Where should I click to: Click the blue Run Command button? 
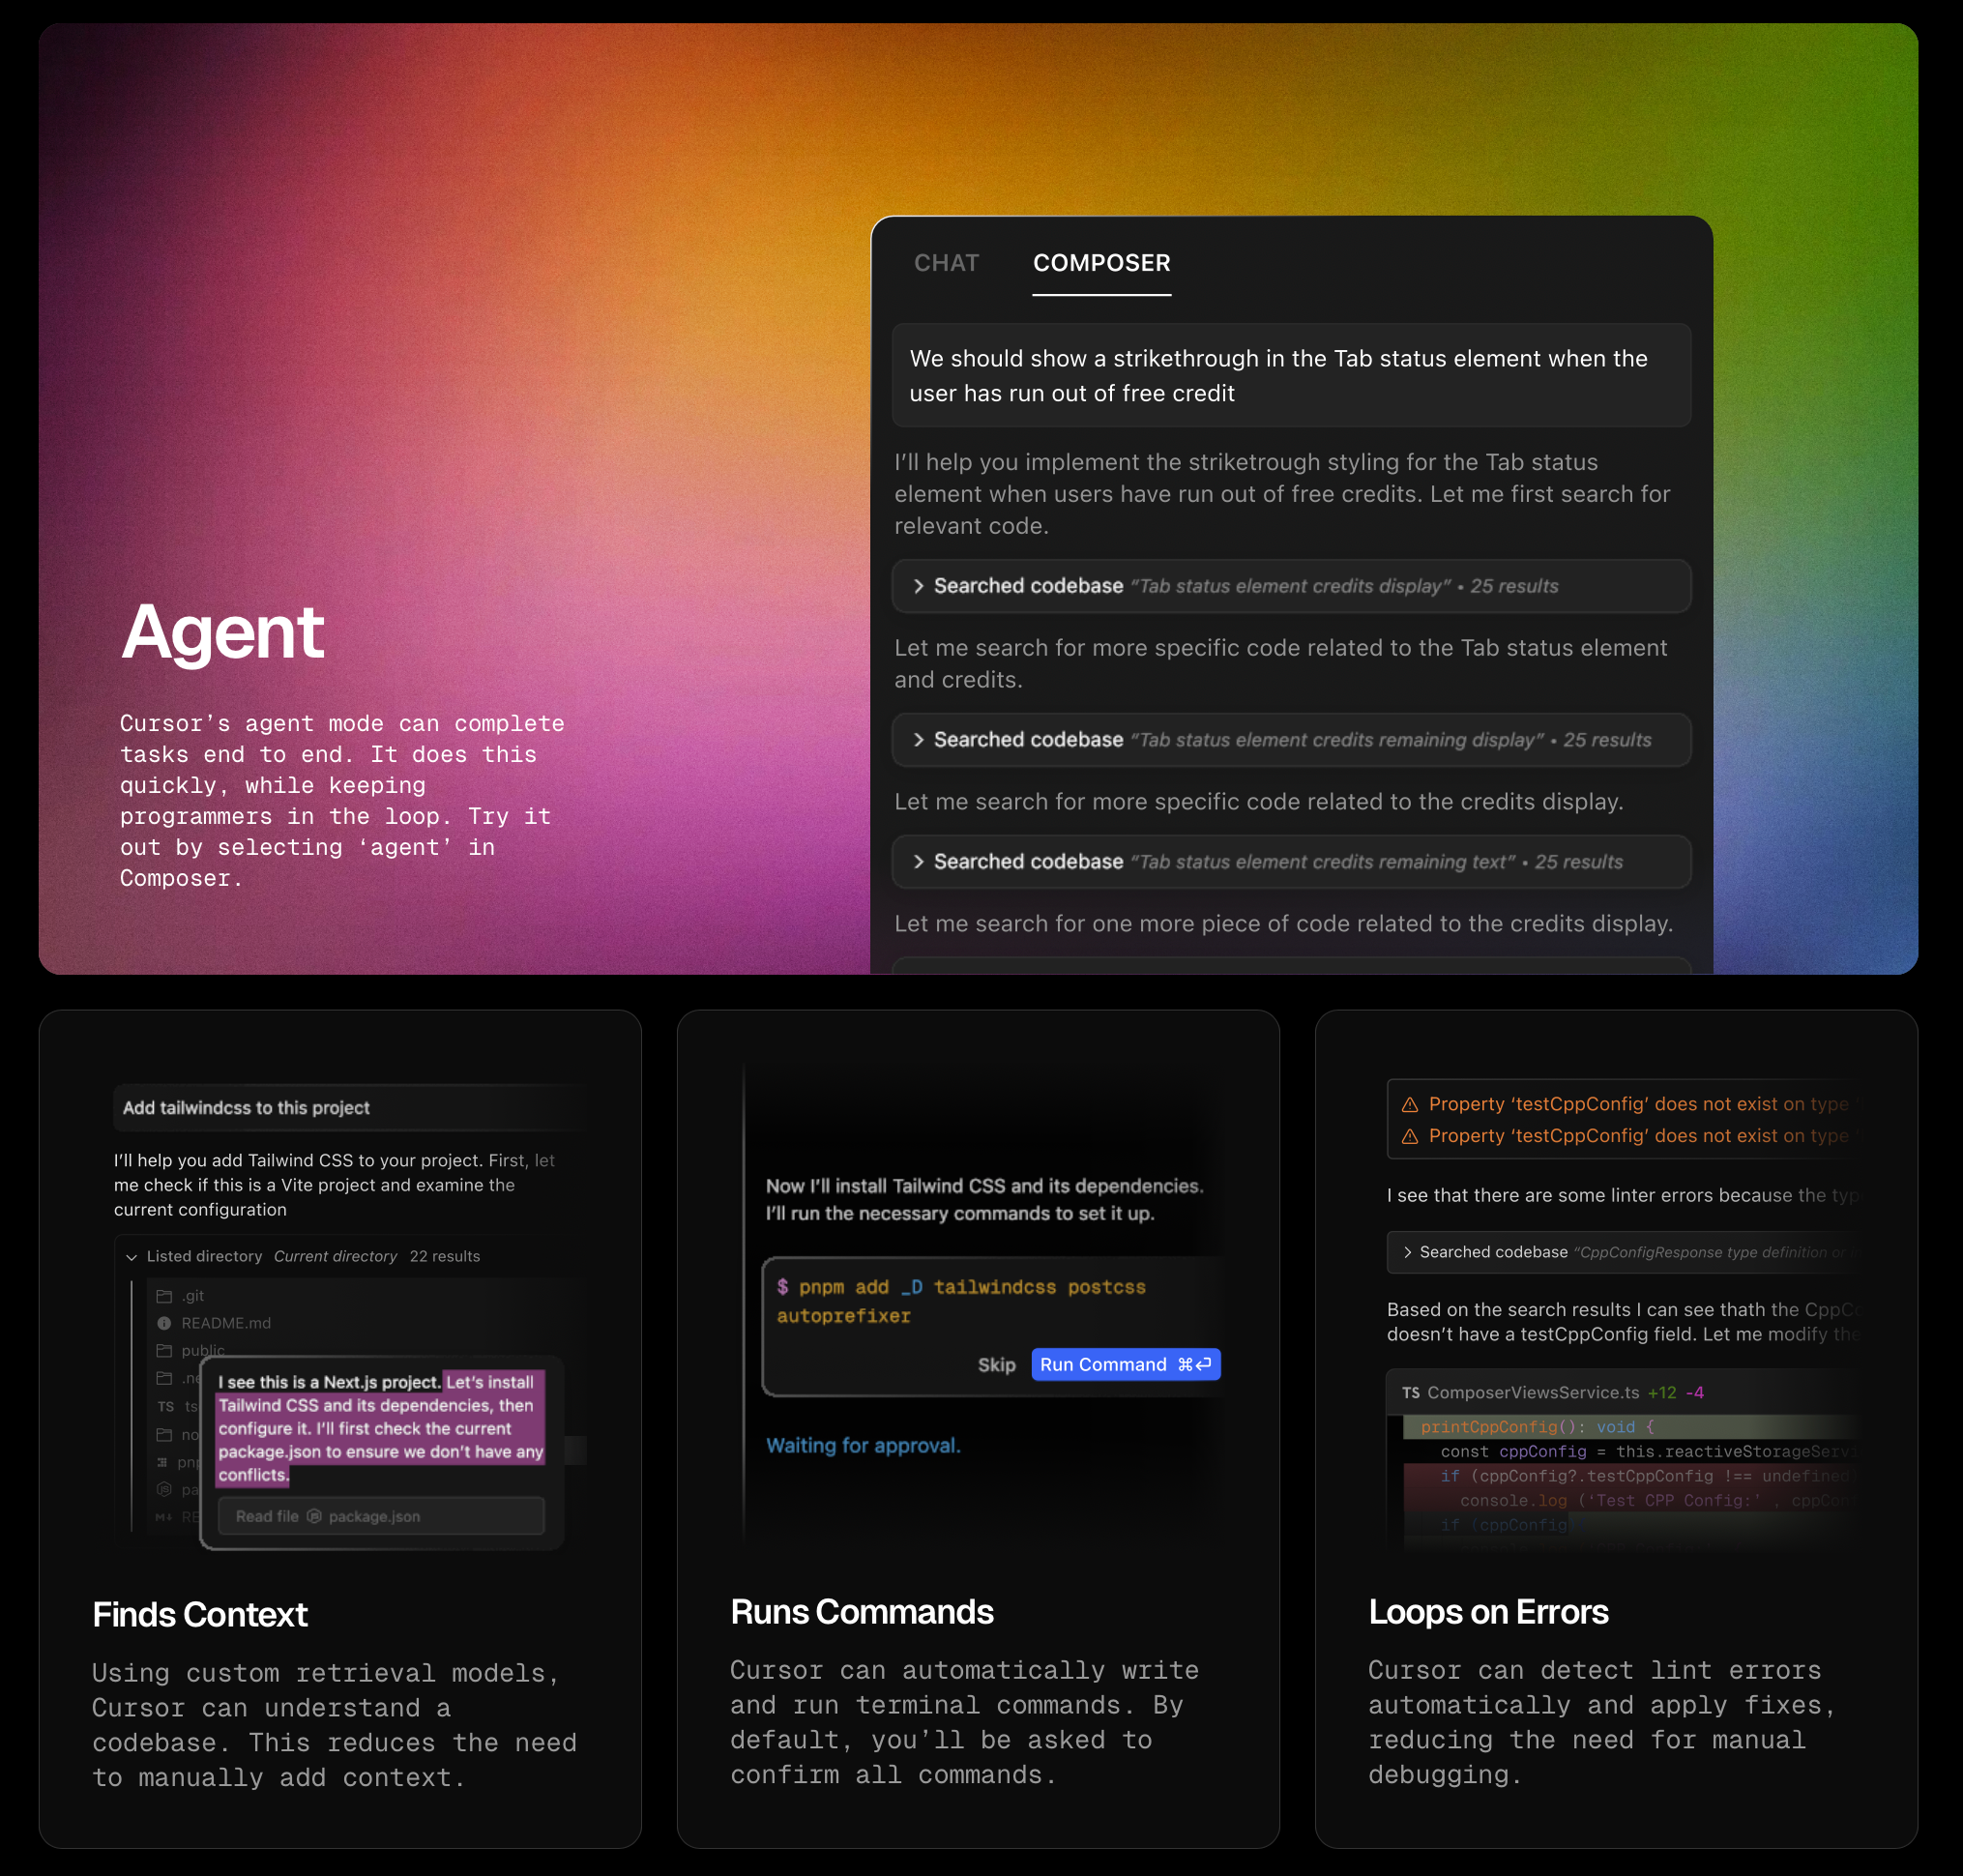click(1125, 1365)
